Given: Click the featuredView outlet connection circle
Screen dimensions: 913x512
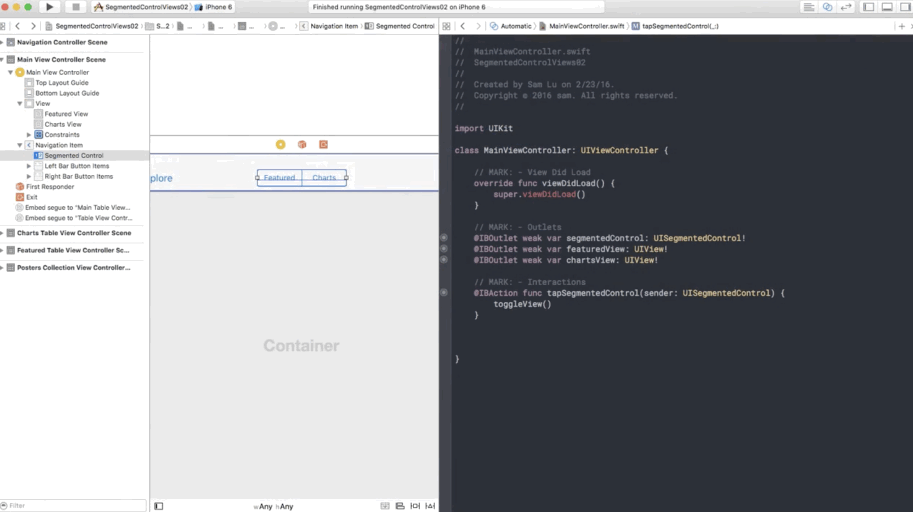Looking at the screenshot, I should 444,249.
